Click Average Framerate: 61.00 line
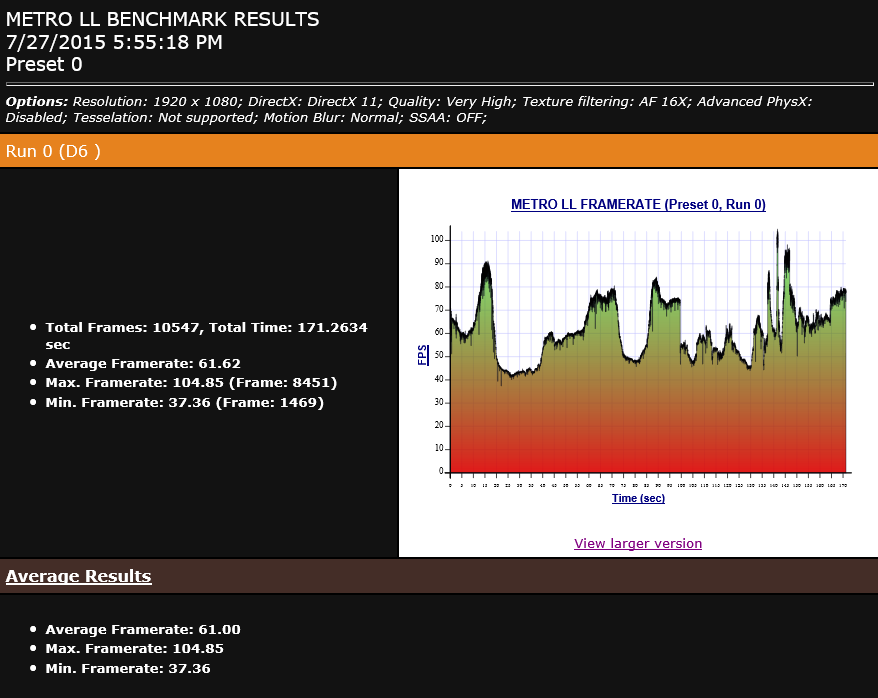The image size is (878, 698). click(x=143, y=629)
